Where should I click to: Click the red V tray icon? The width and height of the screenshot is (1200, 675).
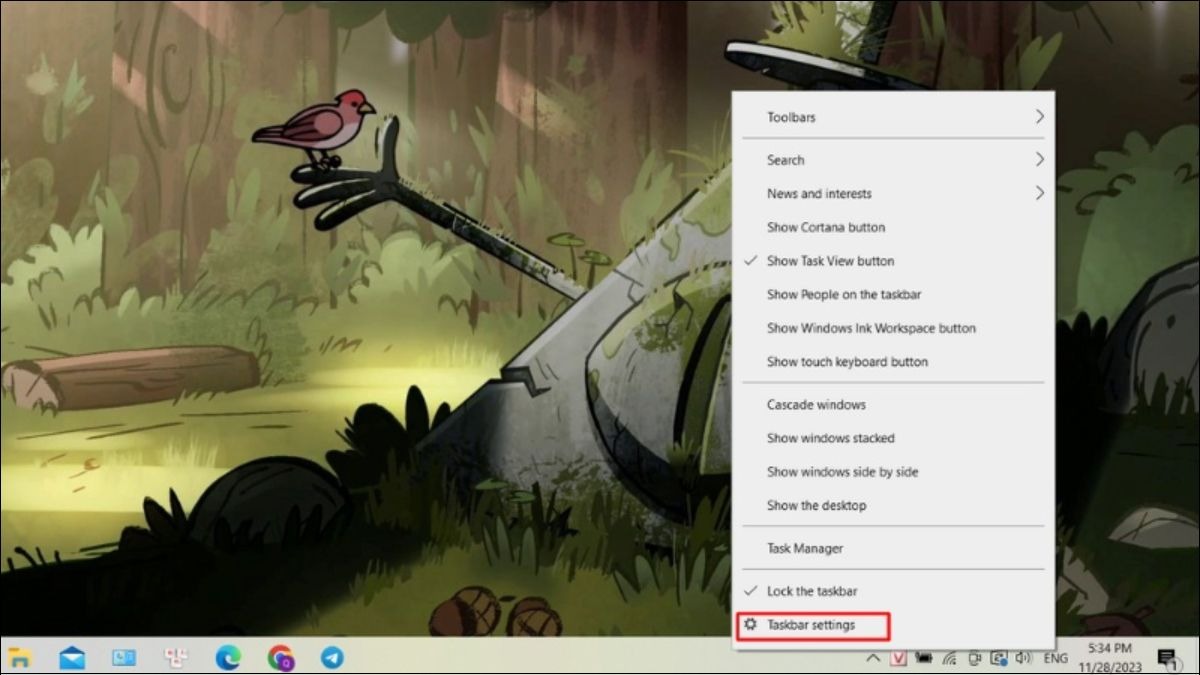(898, 658)
